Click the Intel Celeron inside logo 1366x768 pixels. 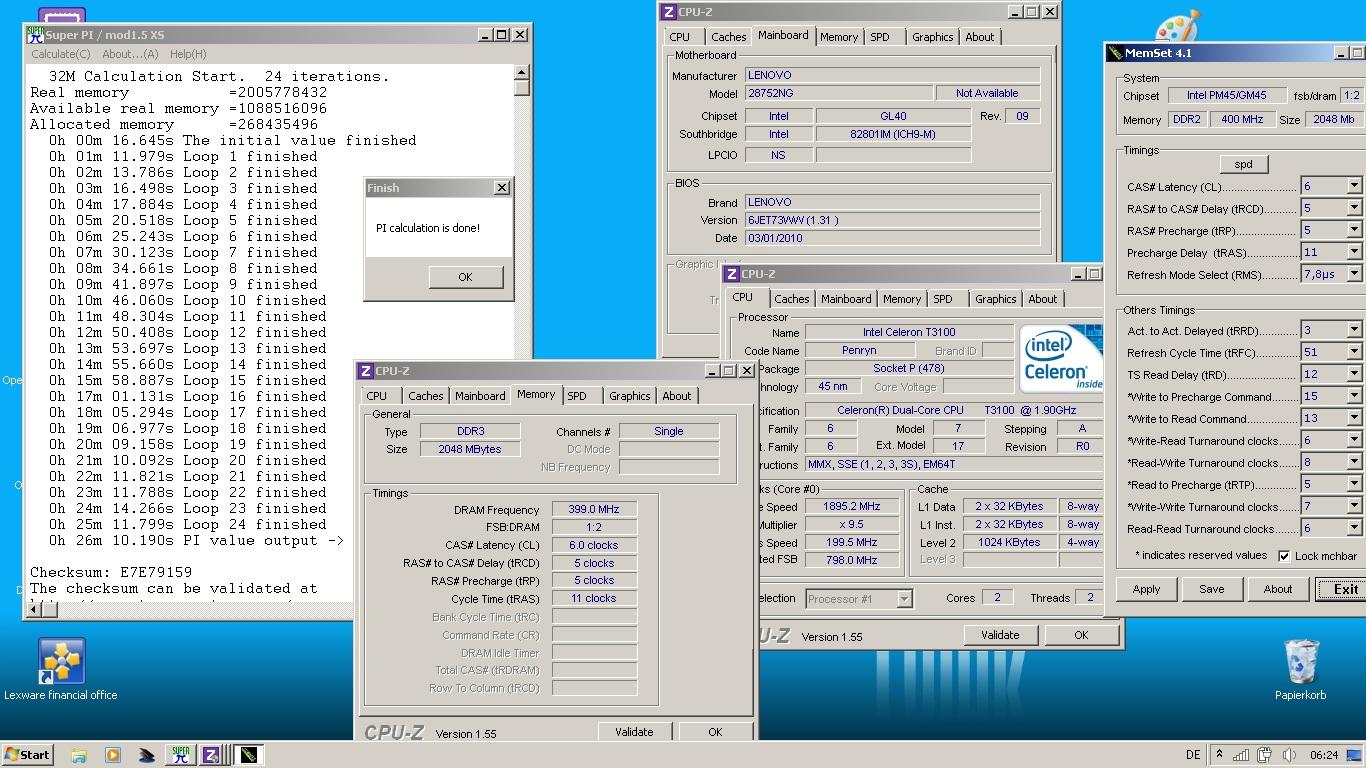pos(1061,357)
